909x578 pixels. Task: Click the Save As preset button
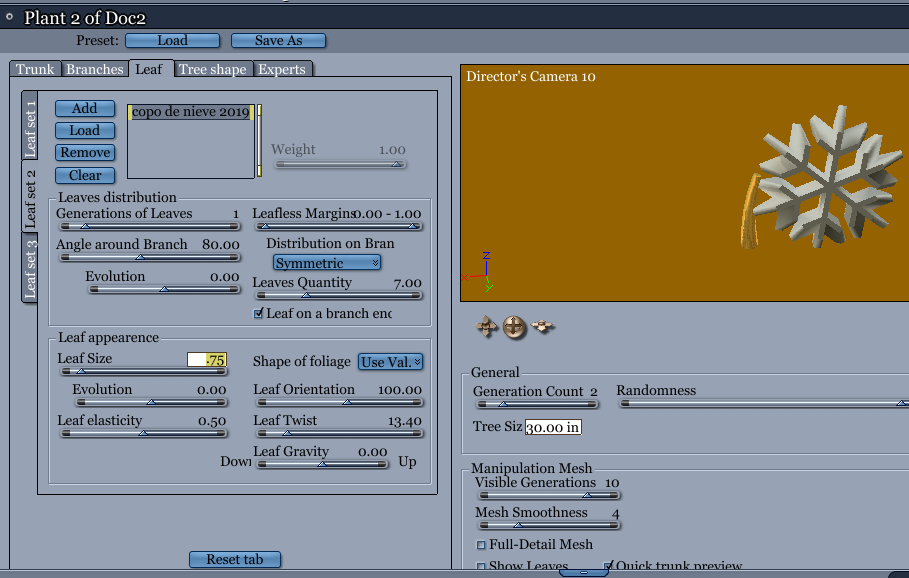(278, 41)
